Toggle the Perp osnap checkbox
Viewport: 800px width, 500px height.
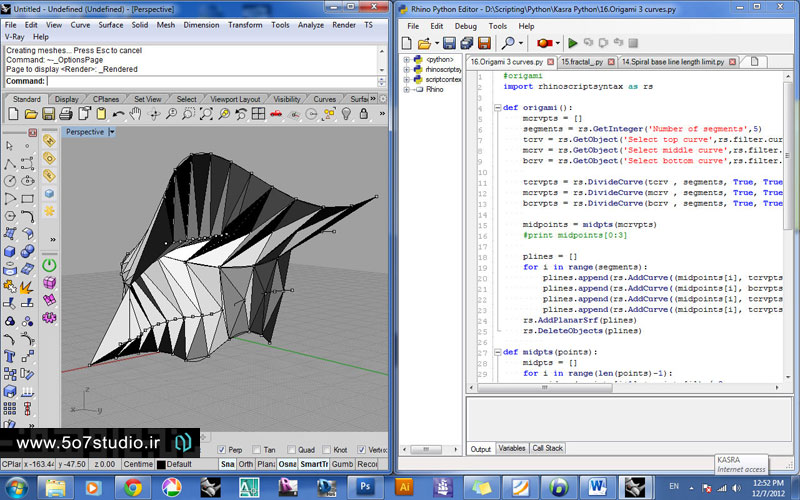pyautogui.click(x=222, y=450)
